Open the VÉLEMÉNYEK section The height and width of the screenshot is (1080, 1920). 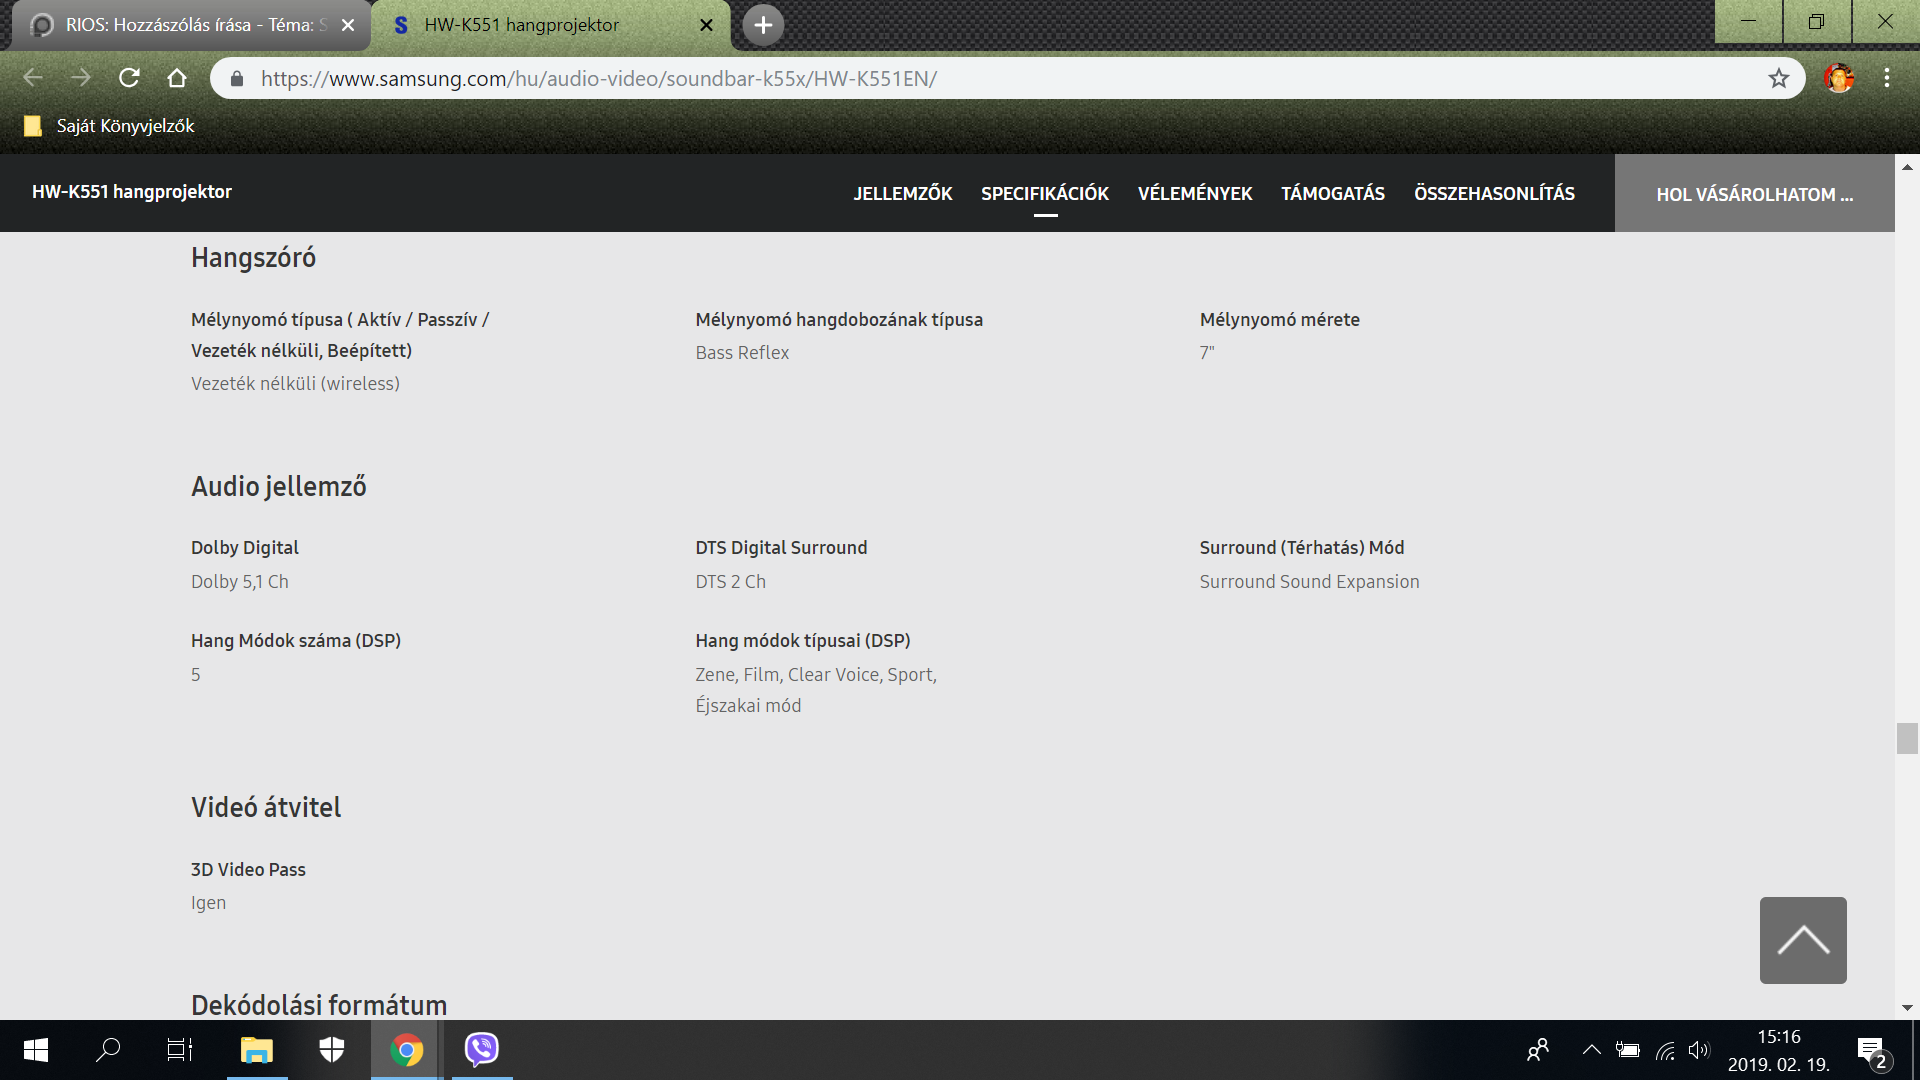click(1195, 193)
